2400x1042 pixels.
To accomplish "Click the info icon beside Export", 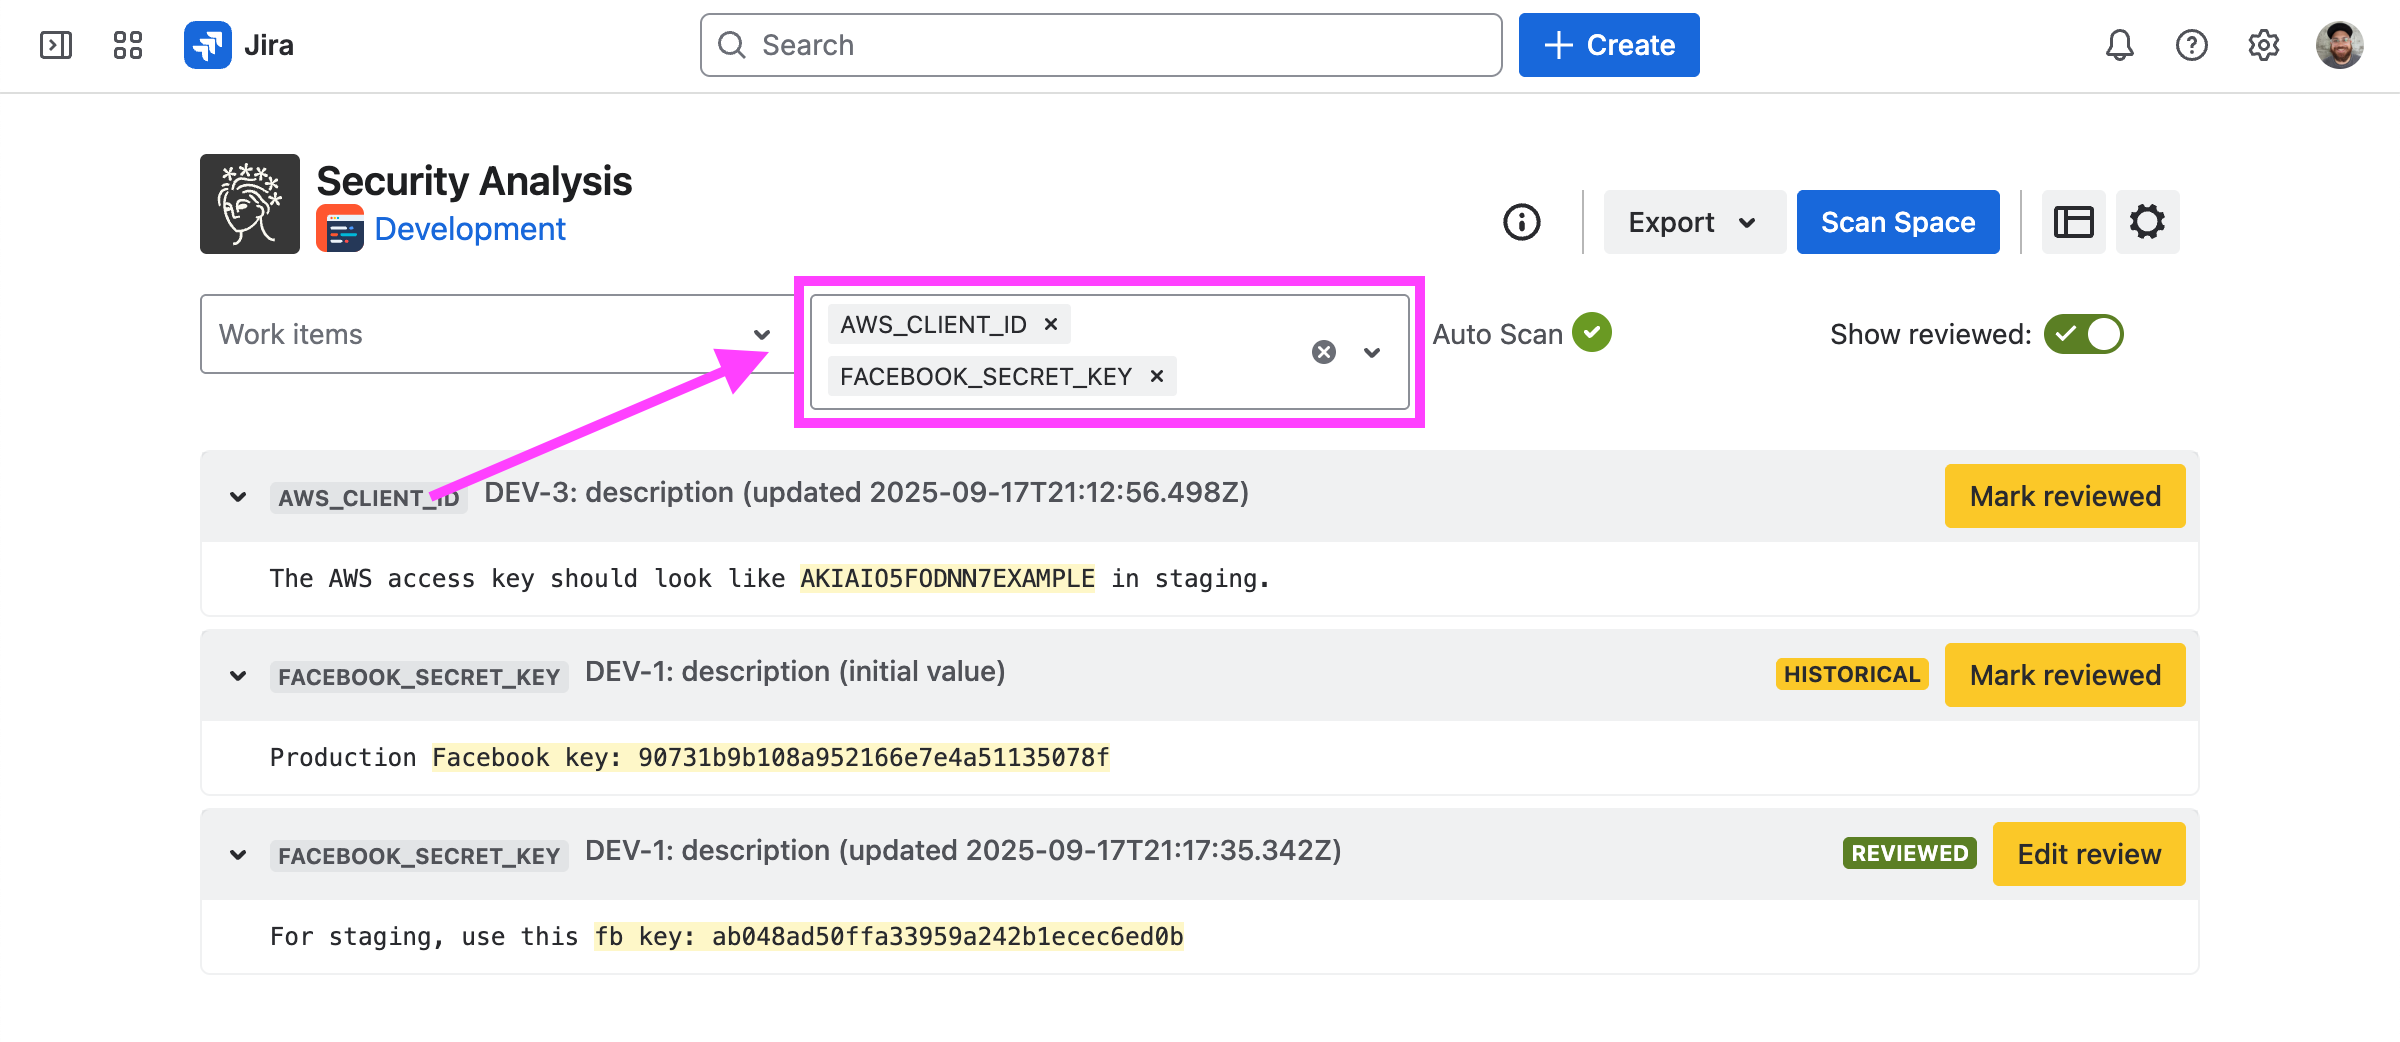I will click(x=1521, y=222).
